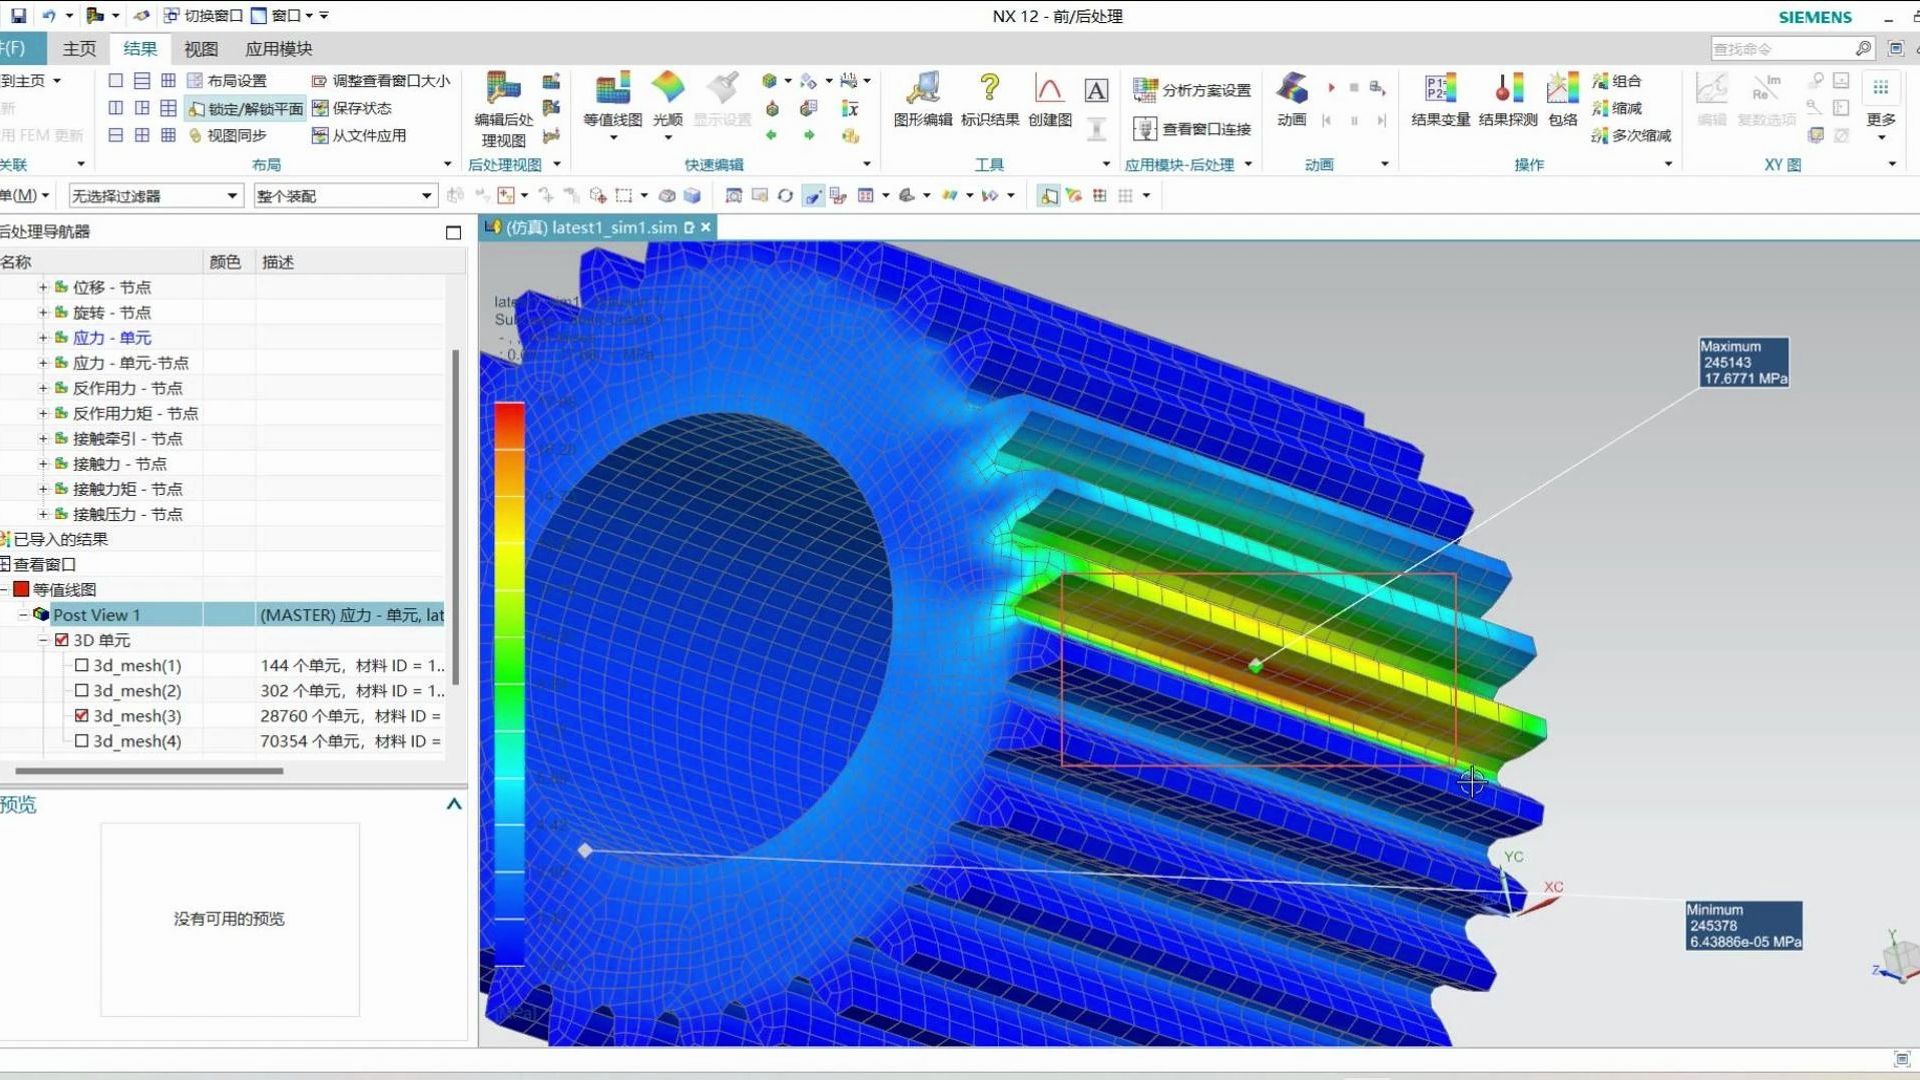Expand the 应力-单元 (Stress-Element) tree item

point(45,338)
